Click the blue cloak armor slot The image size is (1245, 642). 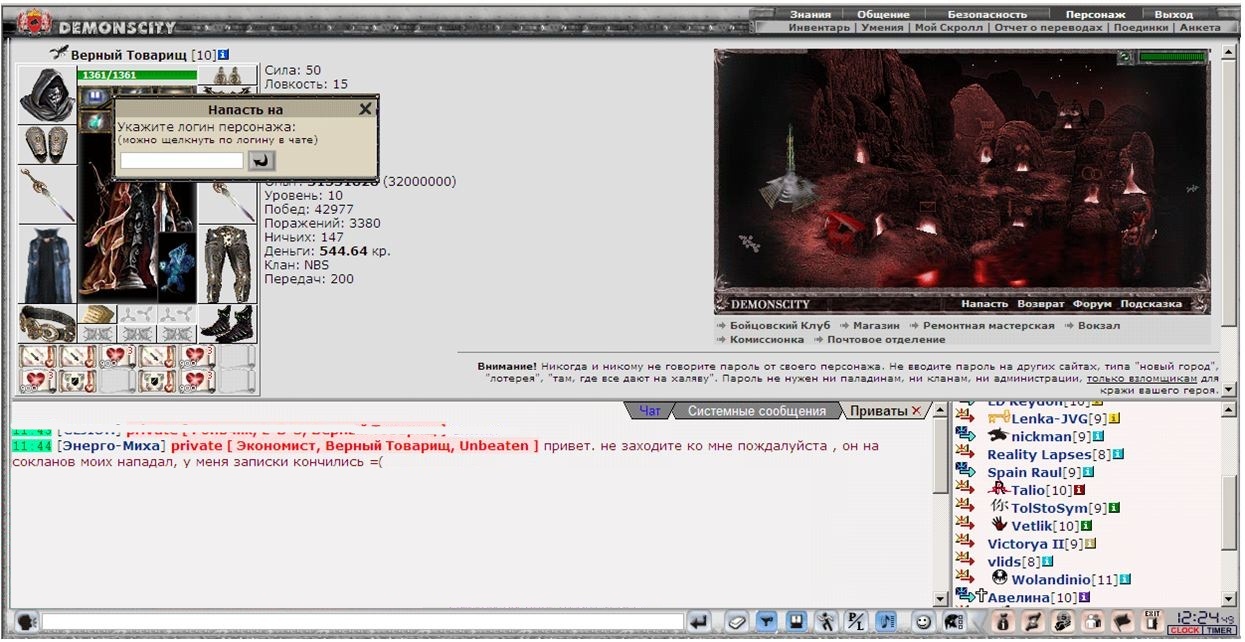(47, 264)
